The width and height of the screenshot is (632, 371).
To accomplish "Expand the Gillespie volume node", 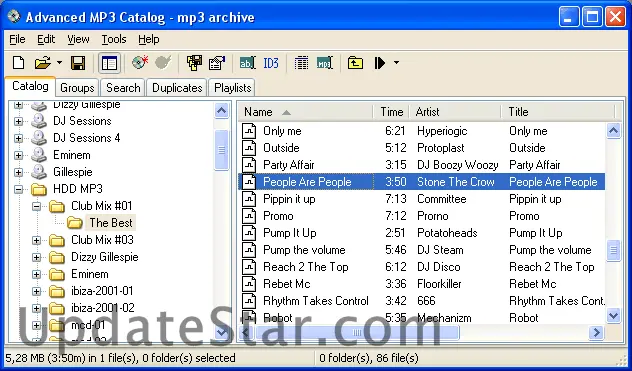I will [18, 172].
